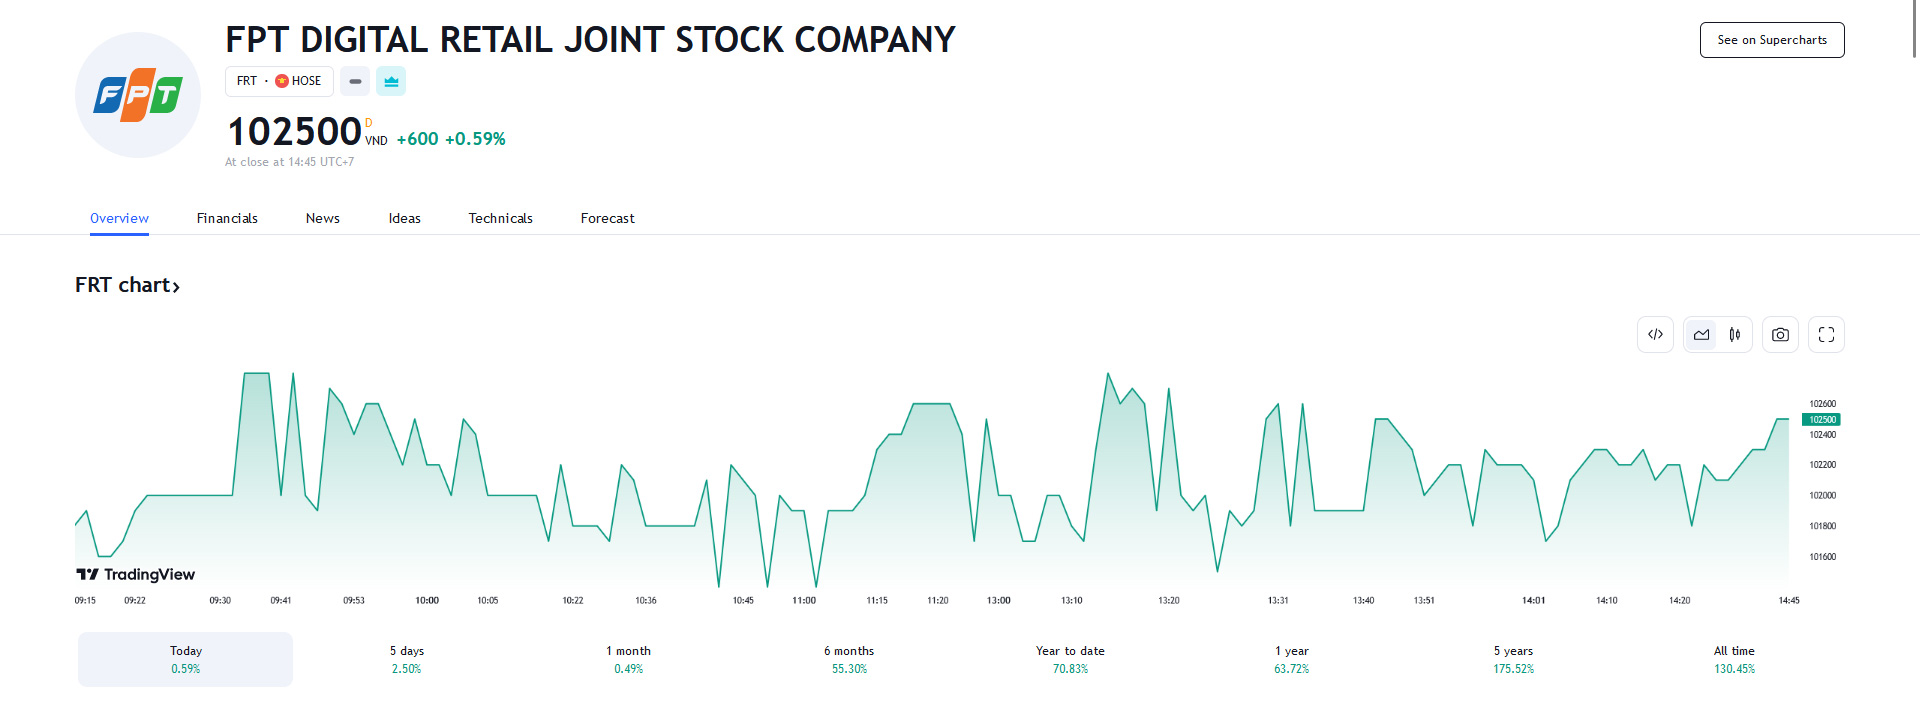
Task: Click the embed code icon above chart
Action: click(1655, 335)
